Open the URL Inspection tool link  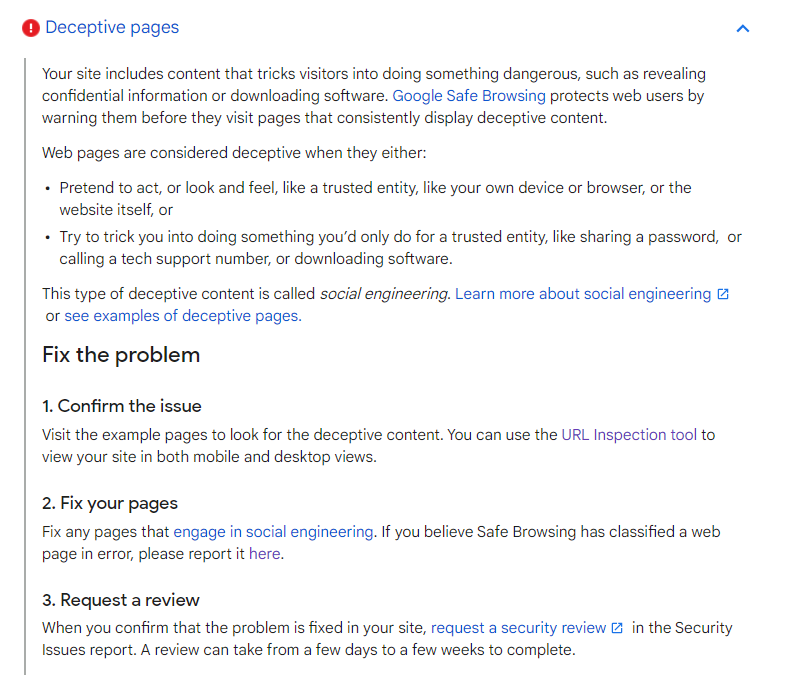click(629, 435)
